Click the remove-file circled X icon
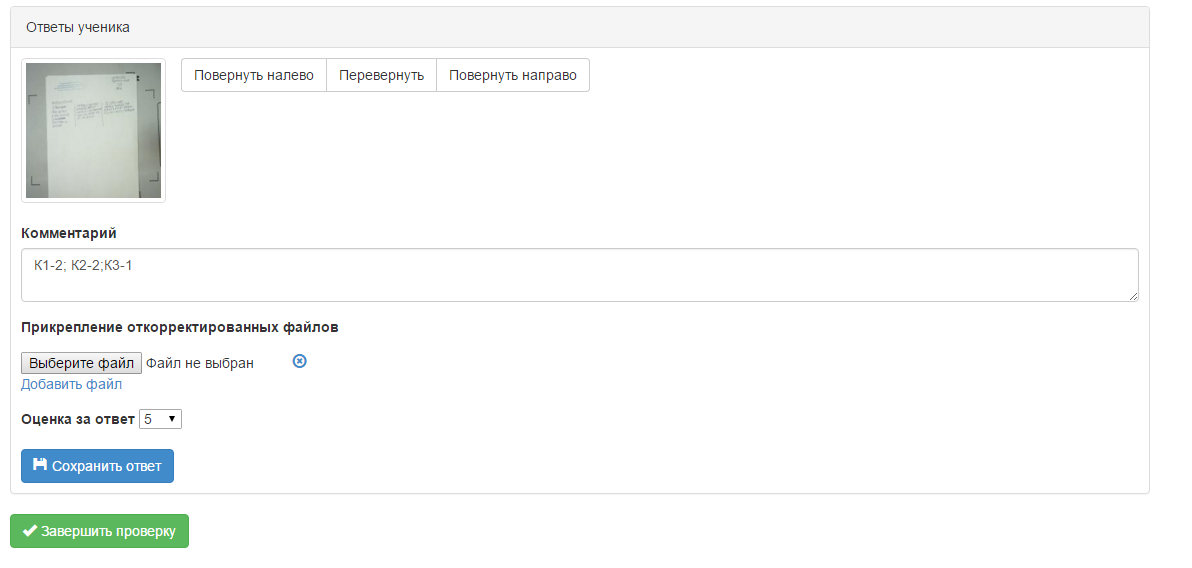Viewport: 1192px width, 568px height. 299,361
